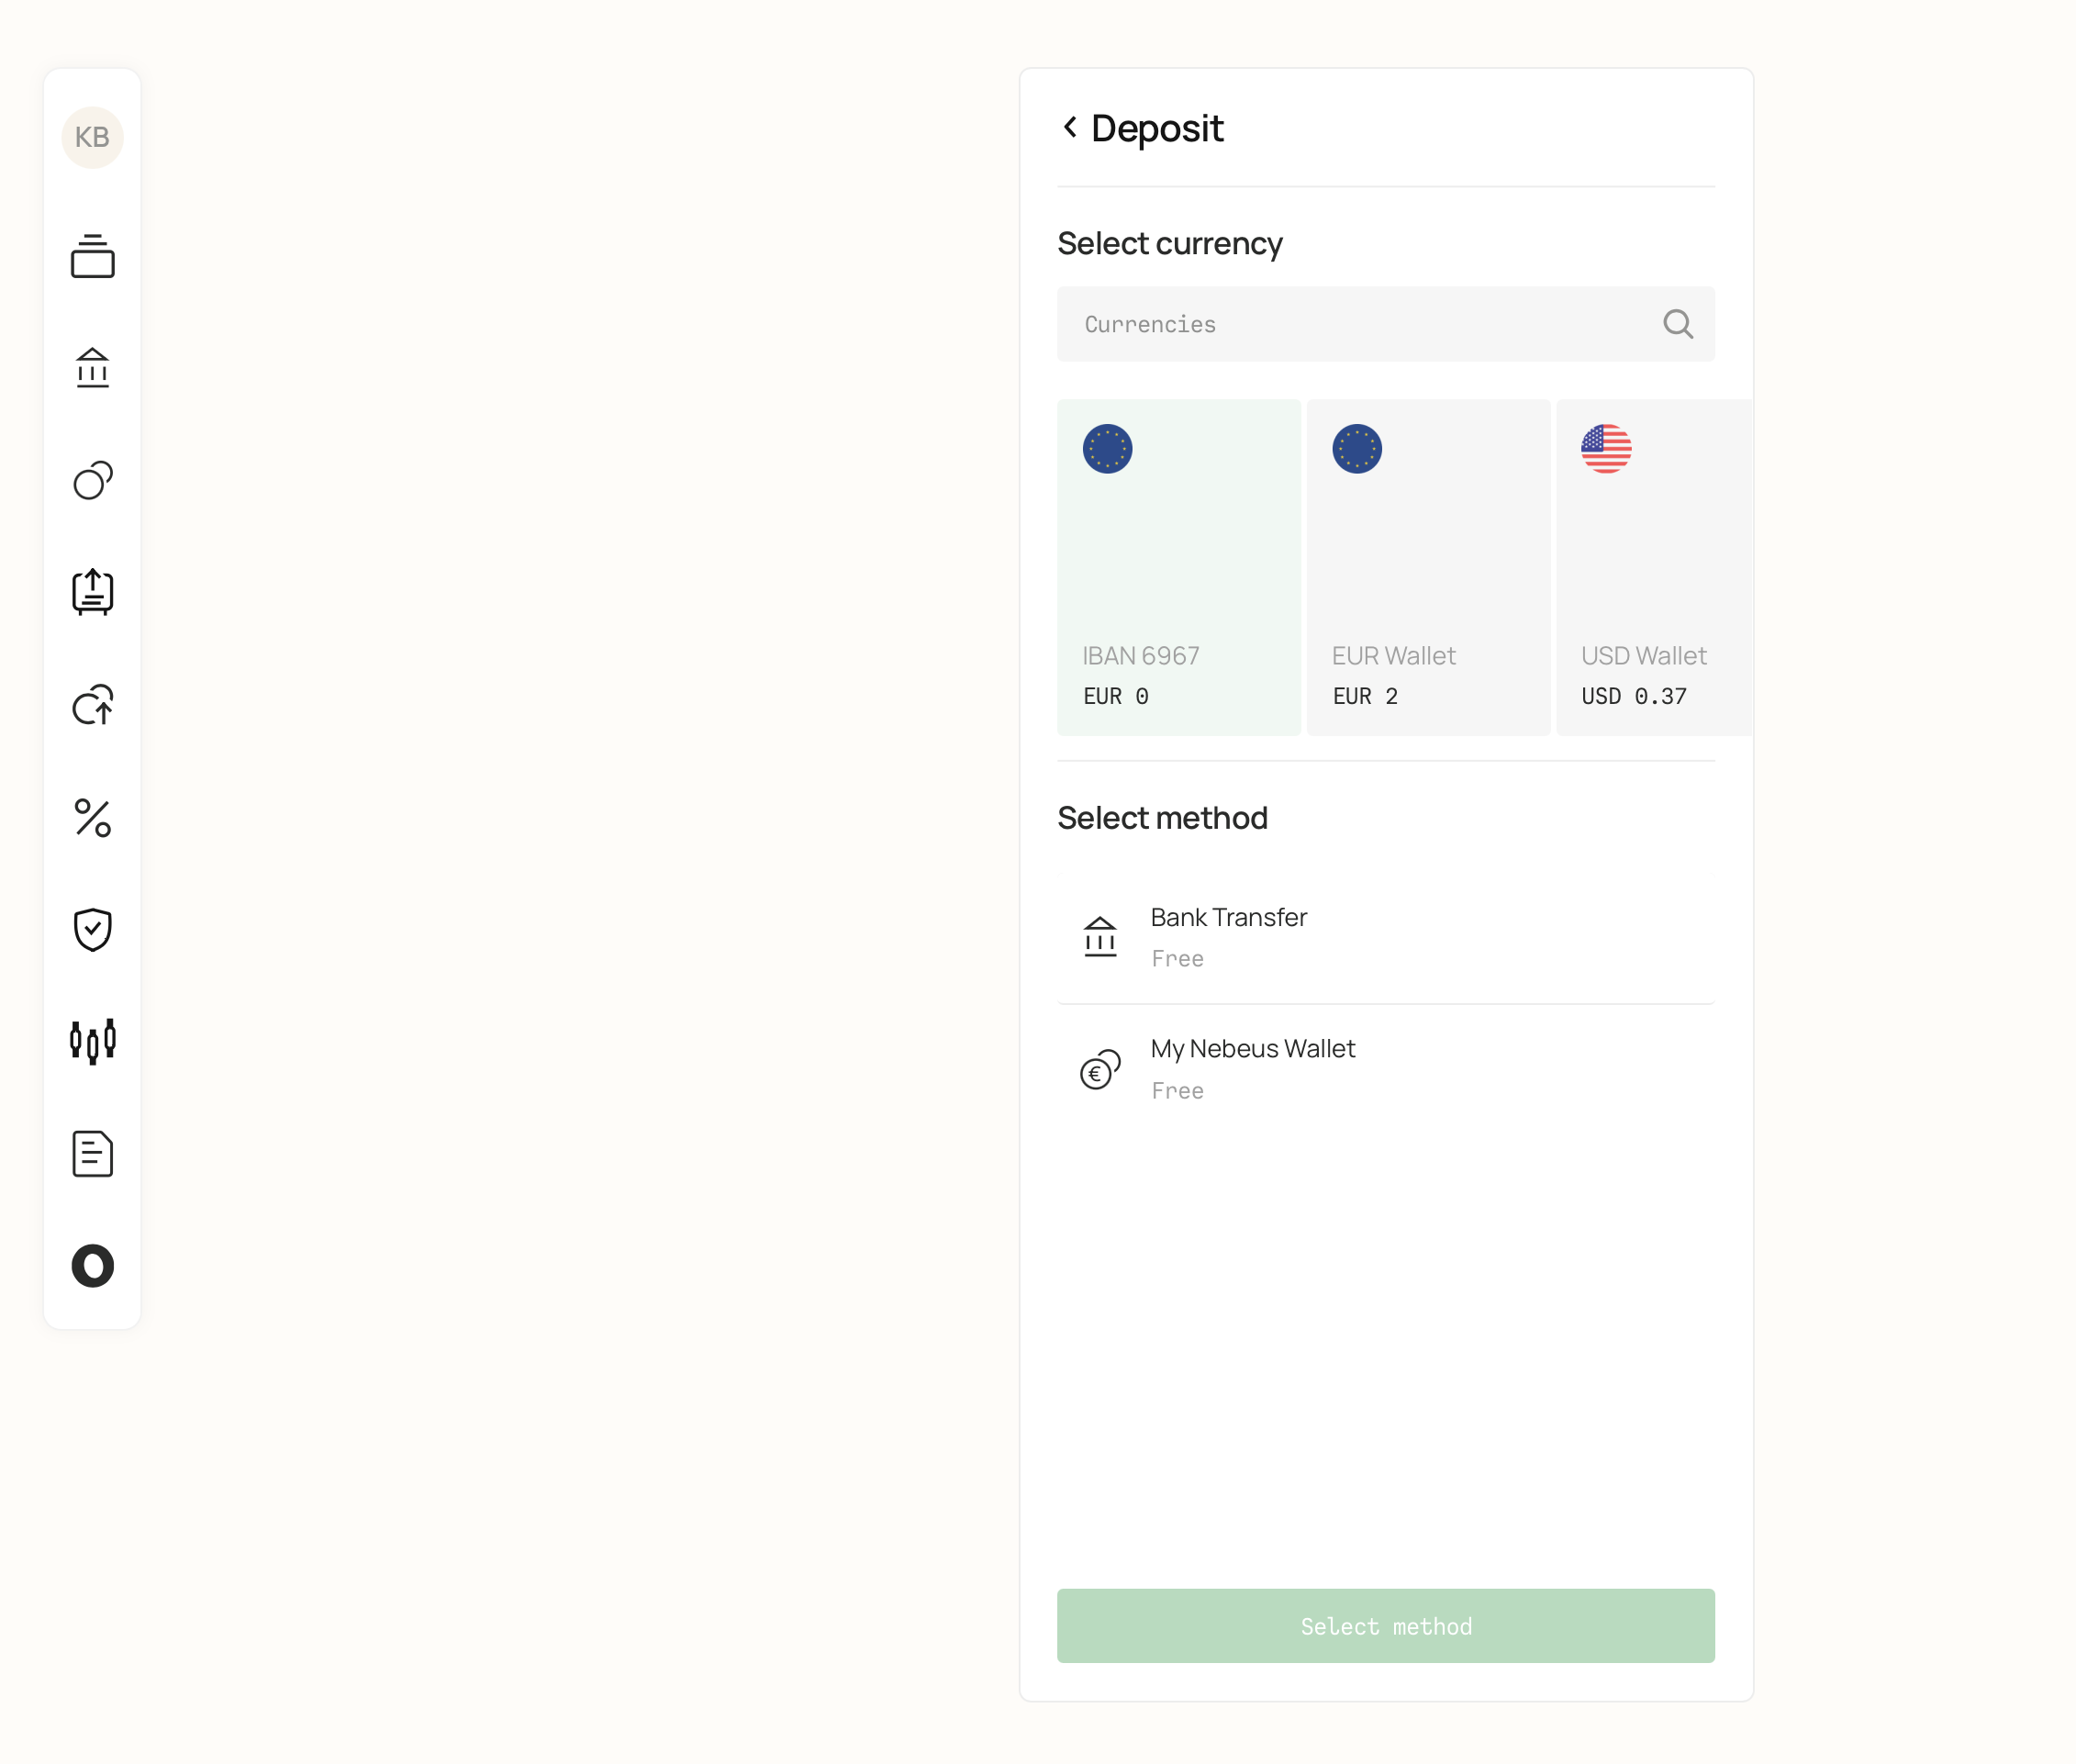This screenshot has height=1764, width=2076.
Task: Open the wallet stack icon in sidebar
Action: tap(92, 256)
